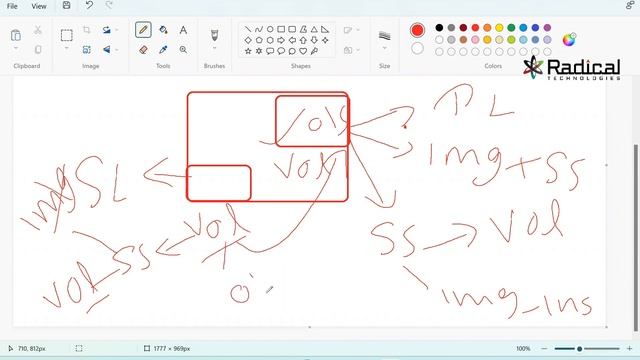Expand the shape Outline dropdown
This screenshot has width=640, height=360.
point(352,30)
